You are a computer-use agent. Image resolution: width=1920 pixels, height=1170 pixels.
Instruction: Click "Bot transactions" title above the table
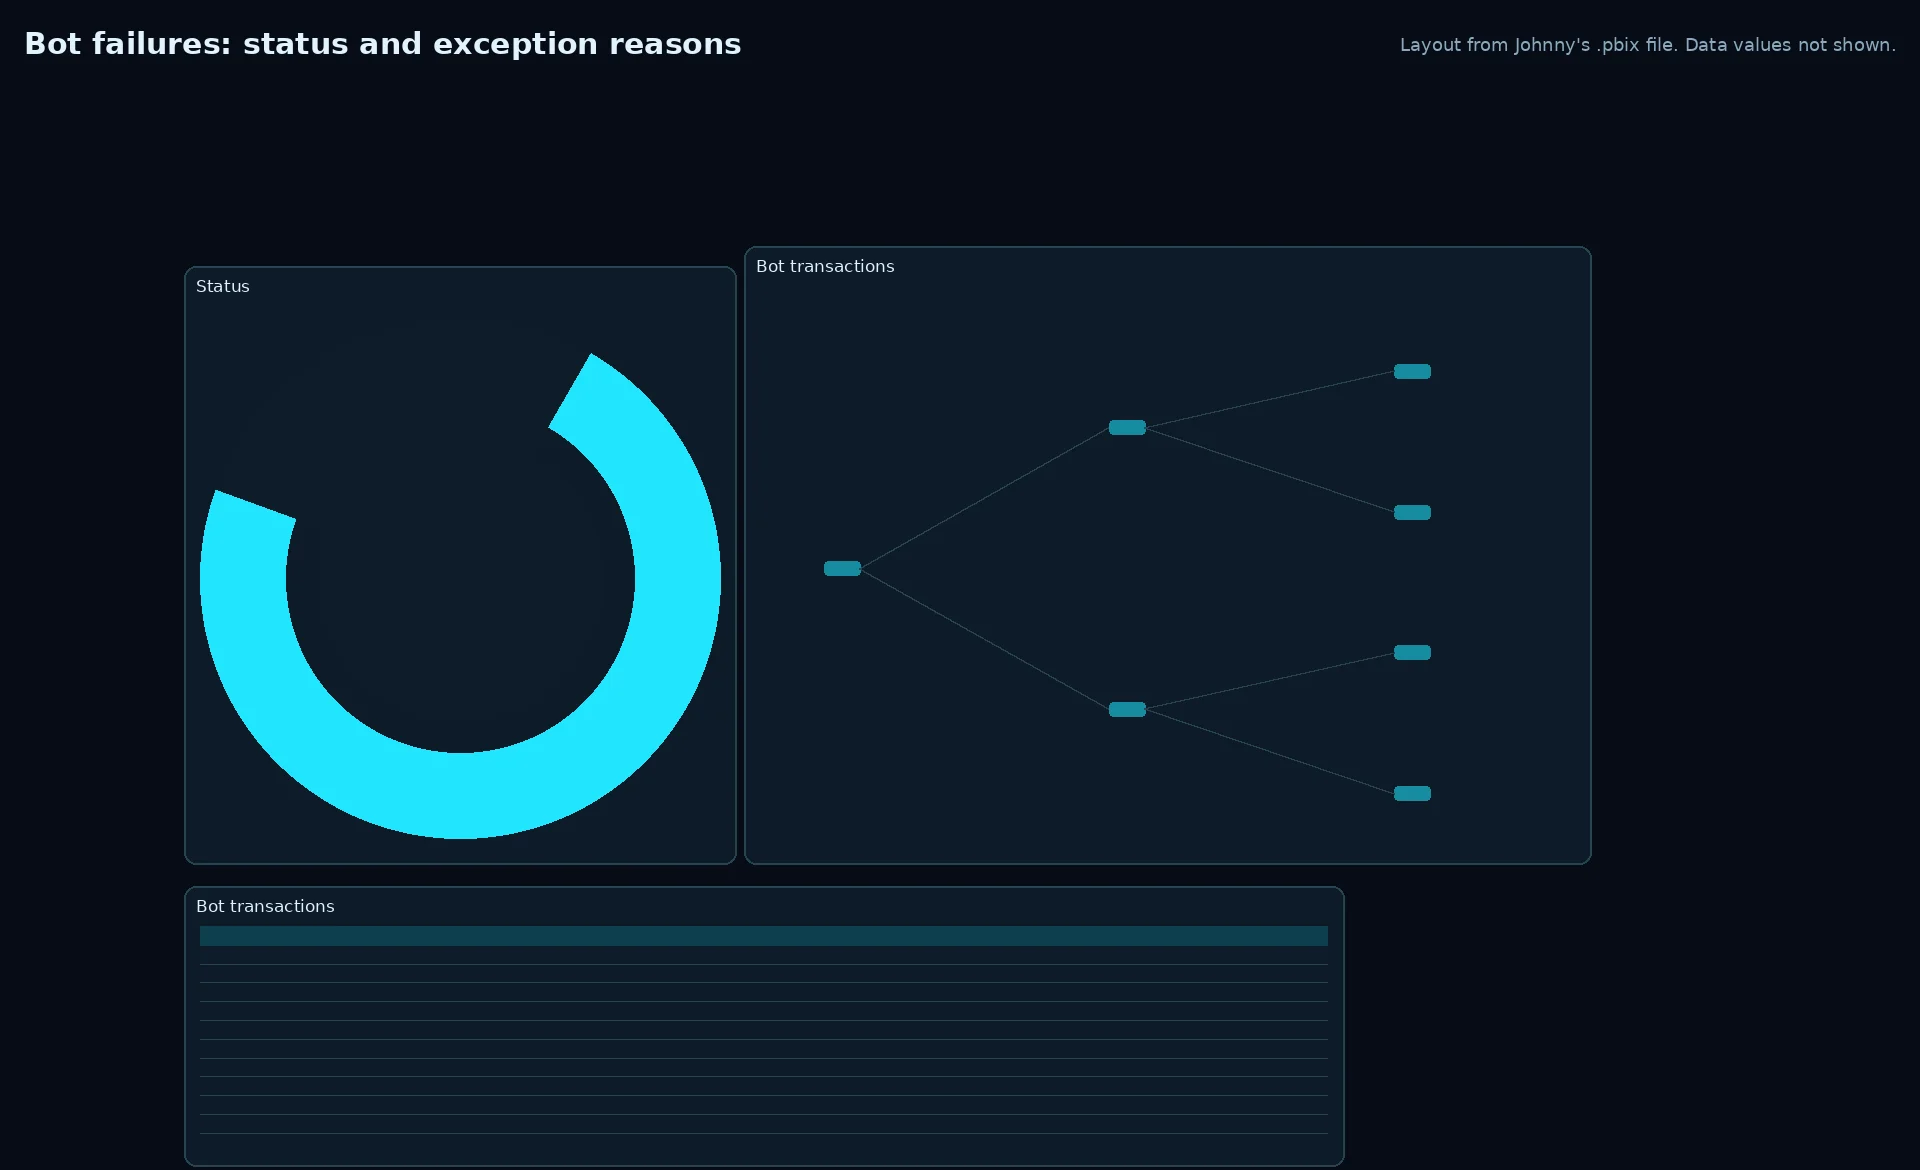point(265,906)
